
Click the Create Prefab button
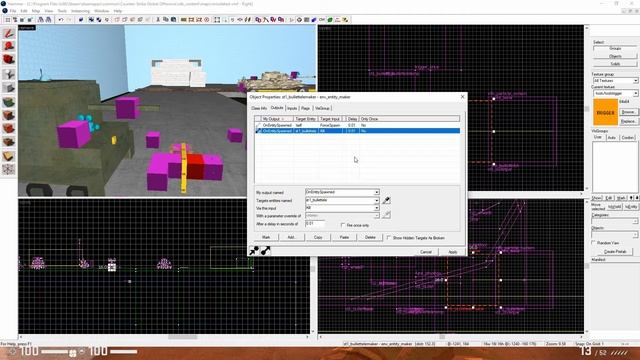[x=615, y=252]
